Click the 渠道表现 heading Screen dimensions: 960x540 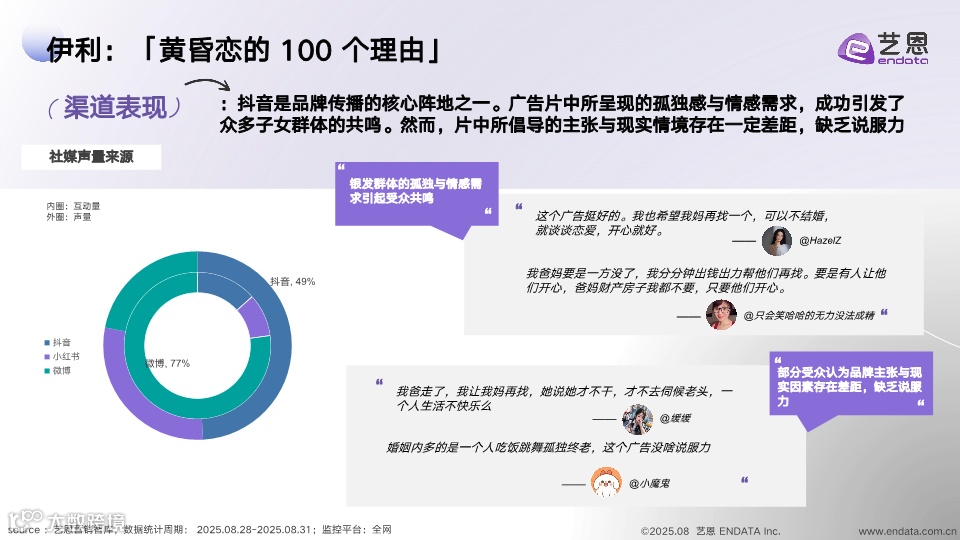[115, 107]
